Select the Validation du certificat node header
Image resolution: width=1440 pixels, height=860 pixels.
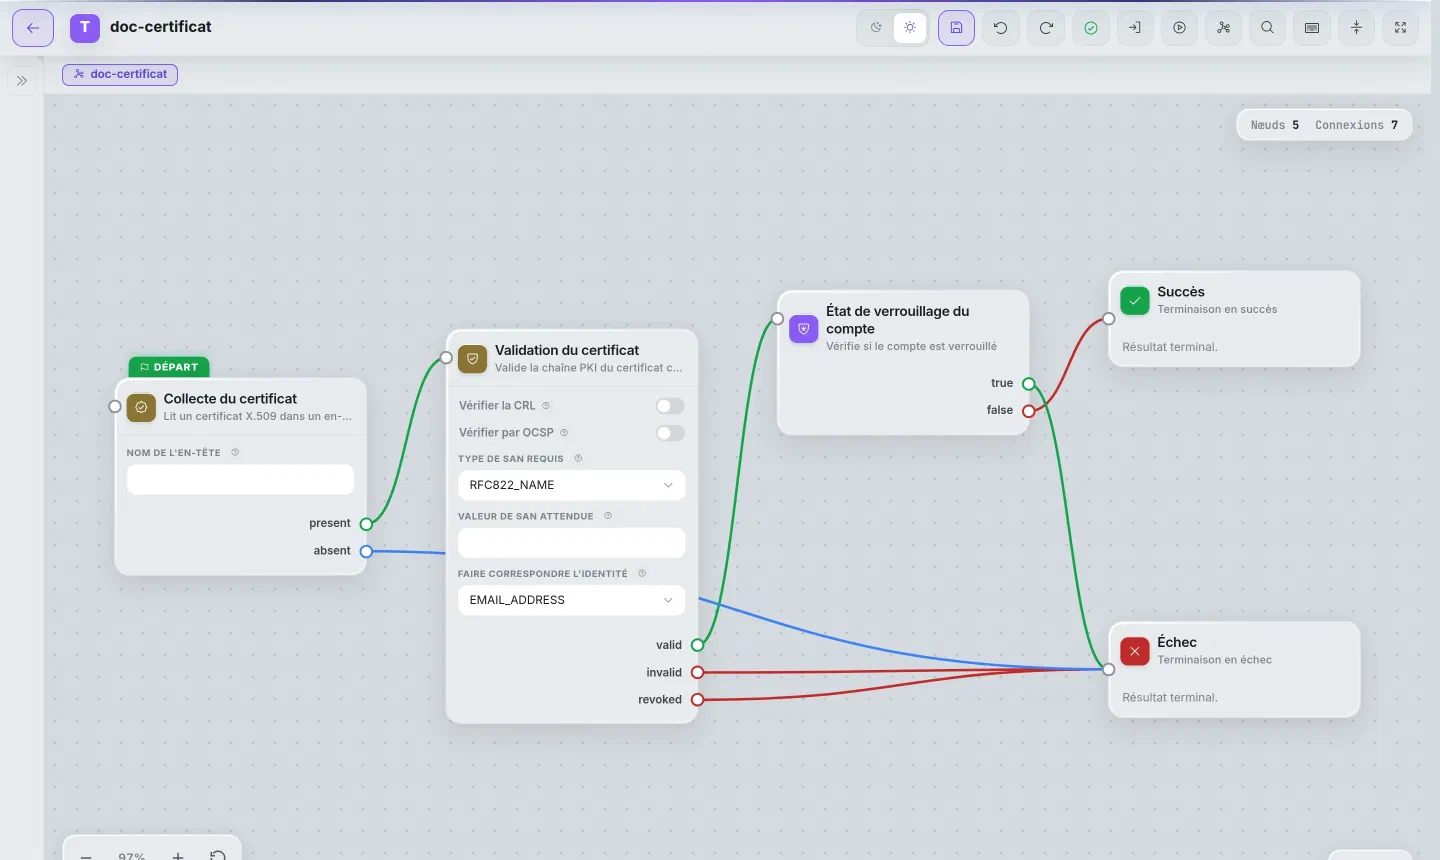[x=571, y=358]
